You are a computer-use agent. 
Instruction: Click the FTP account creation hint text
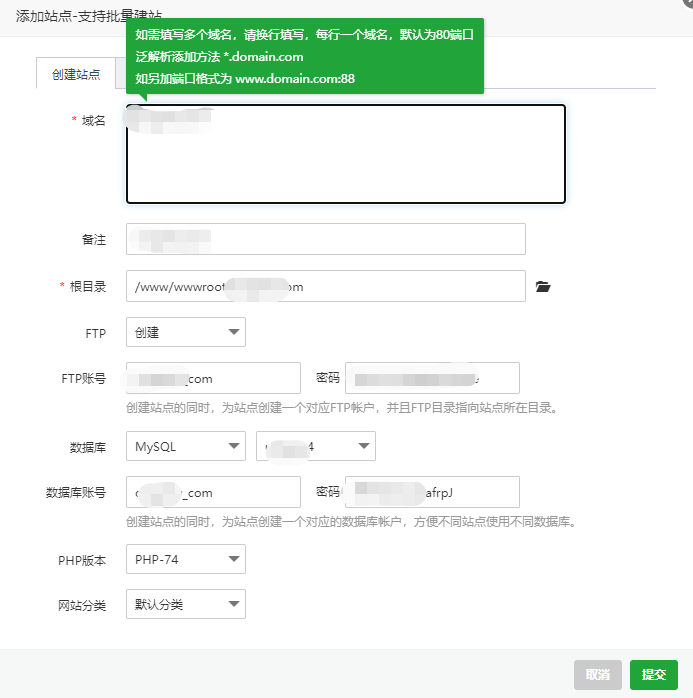click(x=341, y=408)
